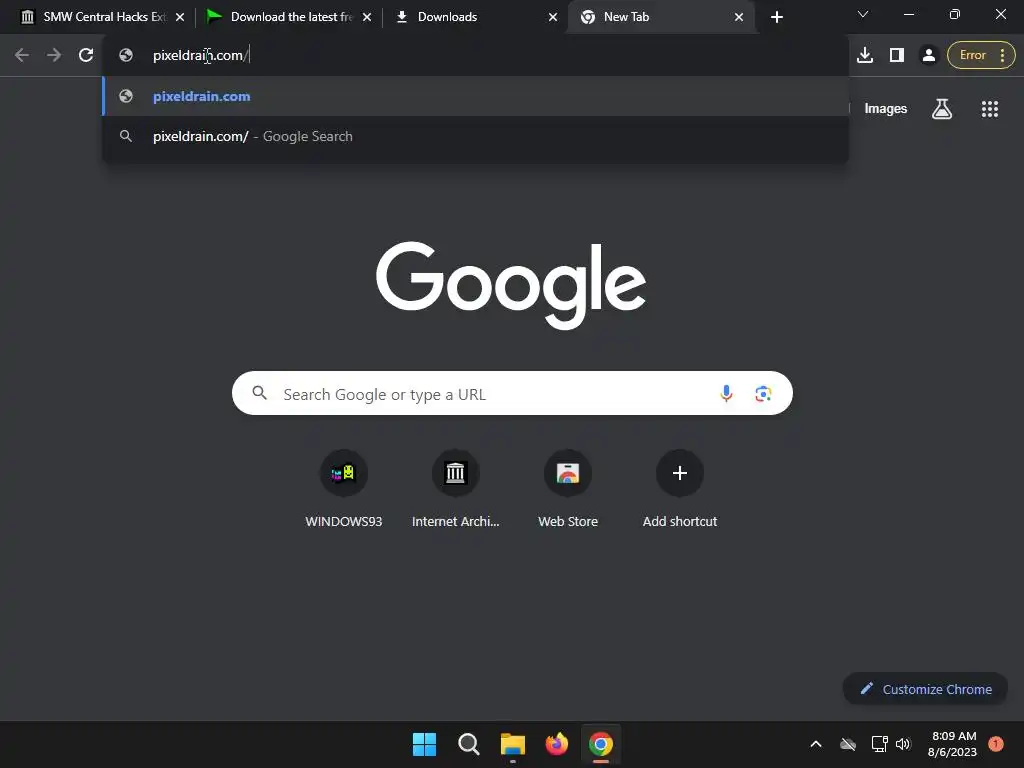Open the Chrome downloads icon in toolbar
The image size is (1024, 768).
point(865,56)
